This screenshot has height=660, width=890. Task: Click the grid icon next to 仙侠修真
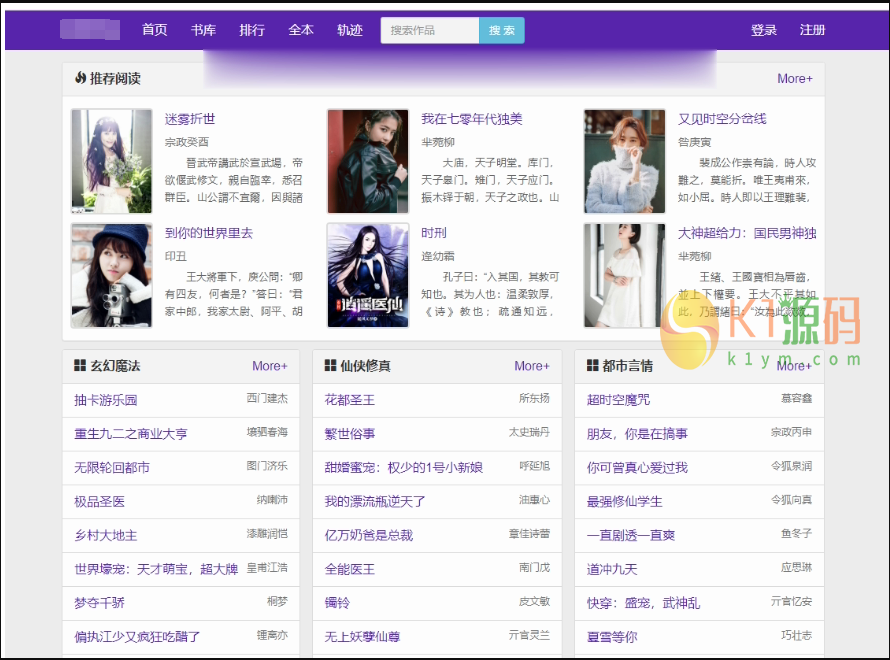(x=330, y=366)
